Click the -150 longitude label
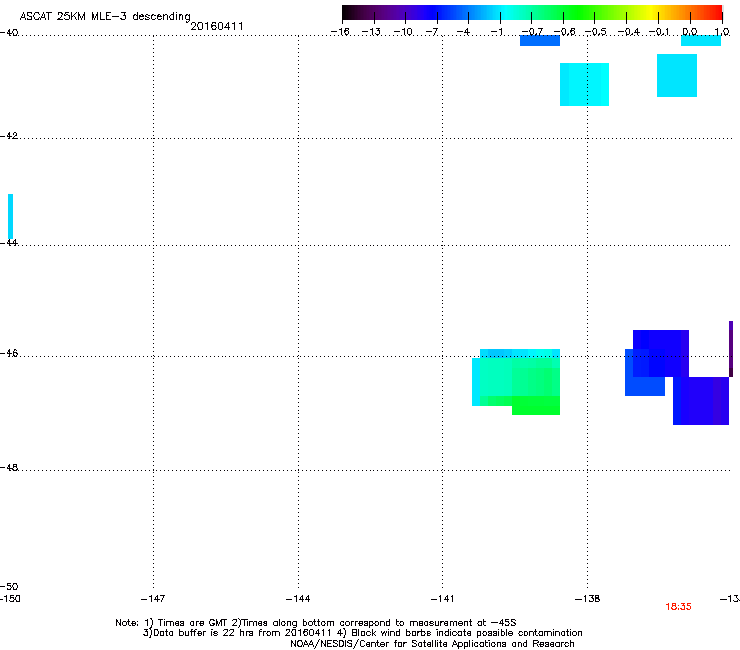This screenshot has height=650, width=740. (x=10, y=599)
